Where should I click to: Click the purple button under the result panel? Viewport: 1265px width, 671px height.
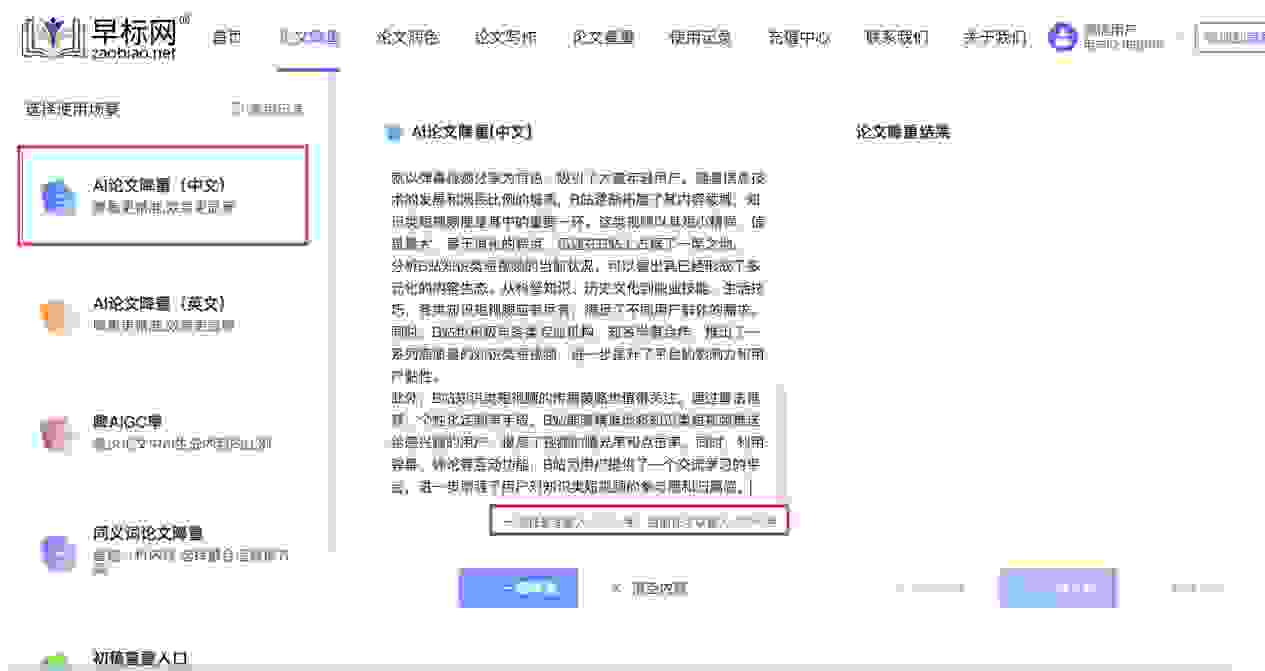[x=1058, y=588]
